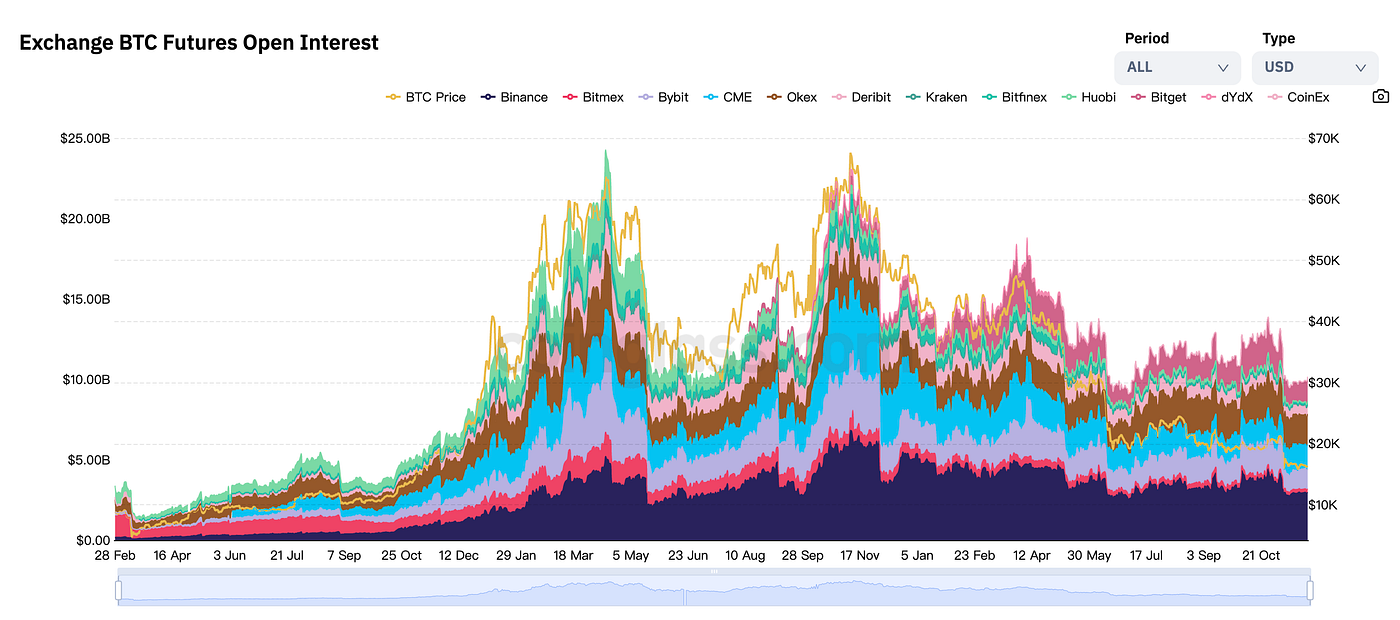Screen dimensions: 1400x620
Task: Click the camera screenshot icon
Action: click(x=1381, y=95)
